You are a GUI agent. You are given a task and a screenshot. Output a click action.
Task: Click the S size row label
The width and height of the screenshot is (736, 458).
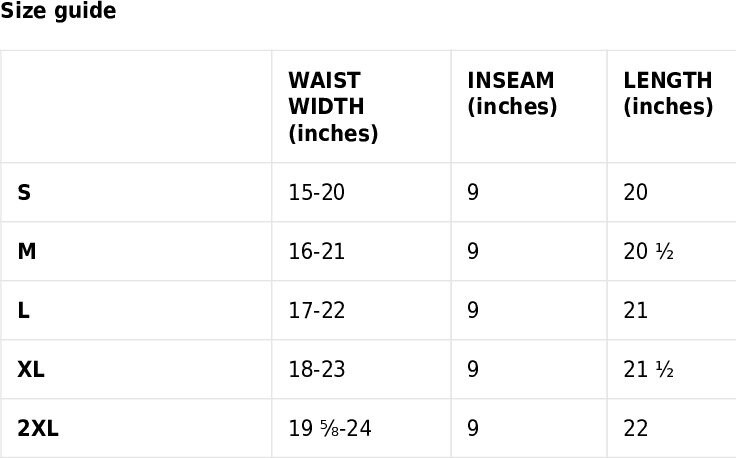24,192
